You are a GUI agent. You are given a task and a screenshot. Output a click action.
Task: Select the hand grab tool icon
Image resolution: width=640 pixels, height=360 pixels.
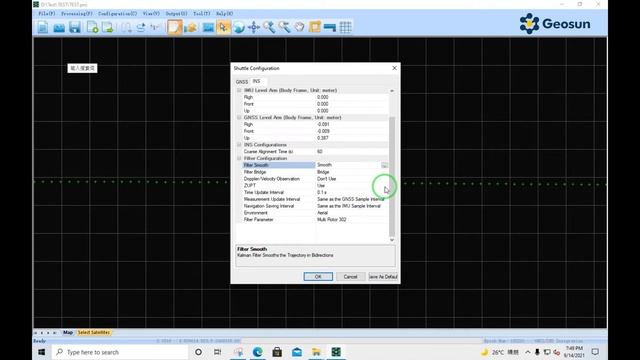coord(300,27)
